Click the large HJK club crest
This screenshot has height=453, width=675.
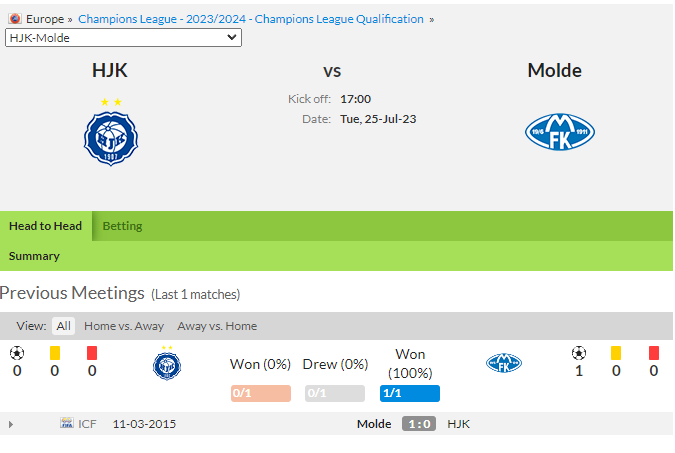(x=111, y=132)
